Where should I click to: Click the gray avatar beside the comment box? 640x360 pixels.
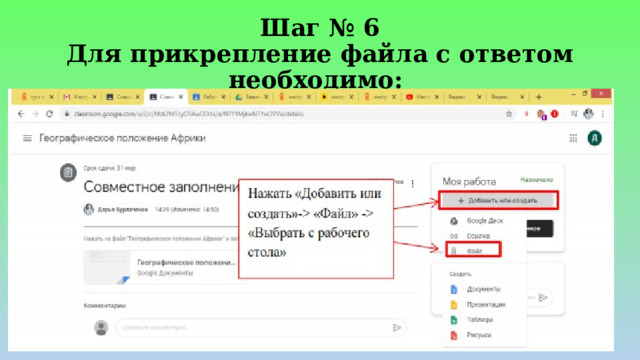coord(101,327)
